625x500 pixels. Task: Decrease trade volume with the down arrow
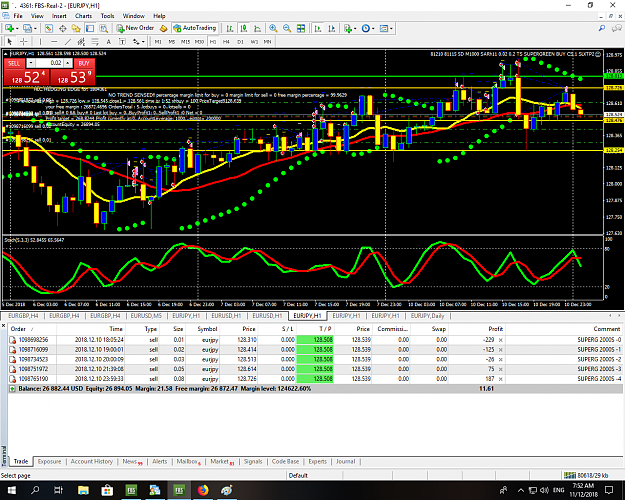coord(31,63)
